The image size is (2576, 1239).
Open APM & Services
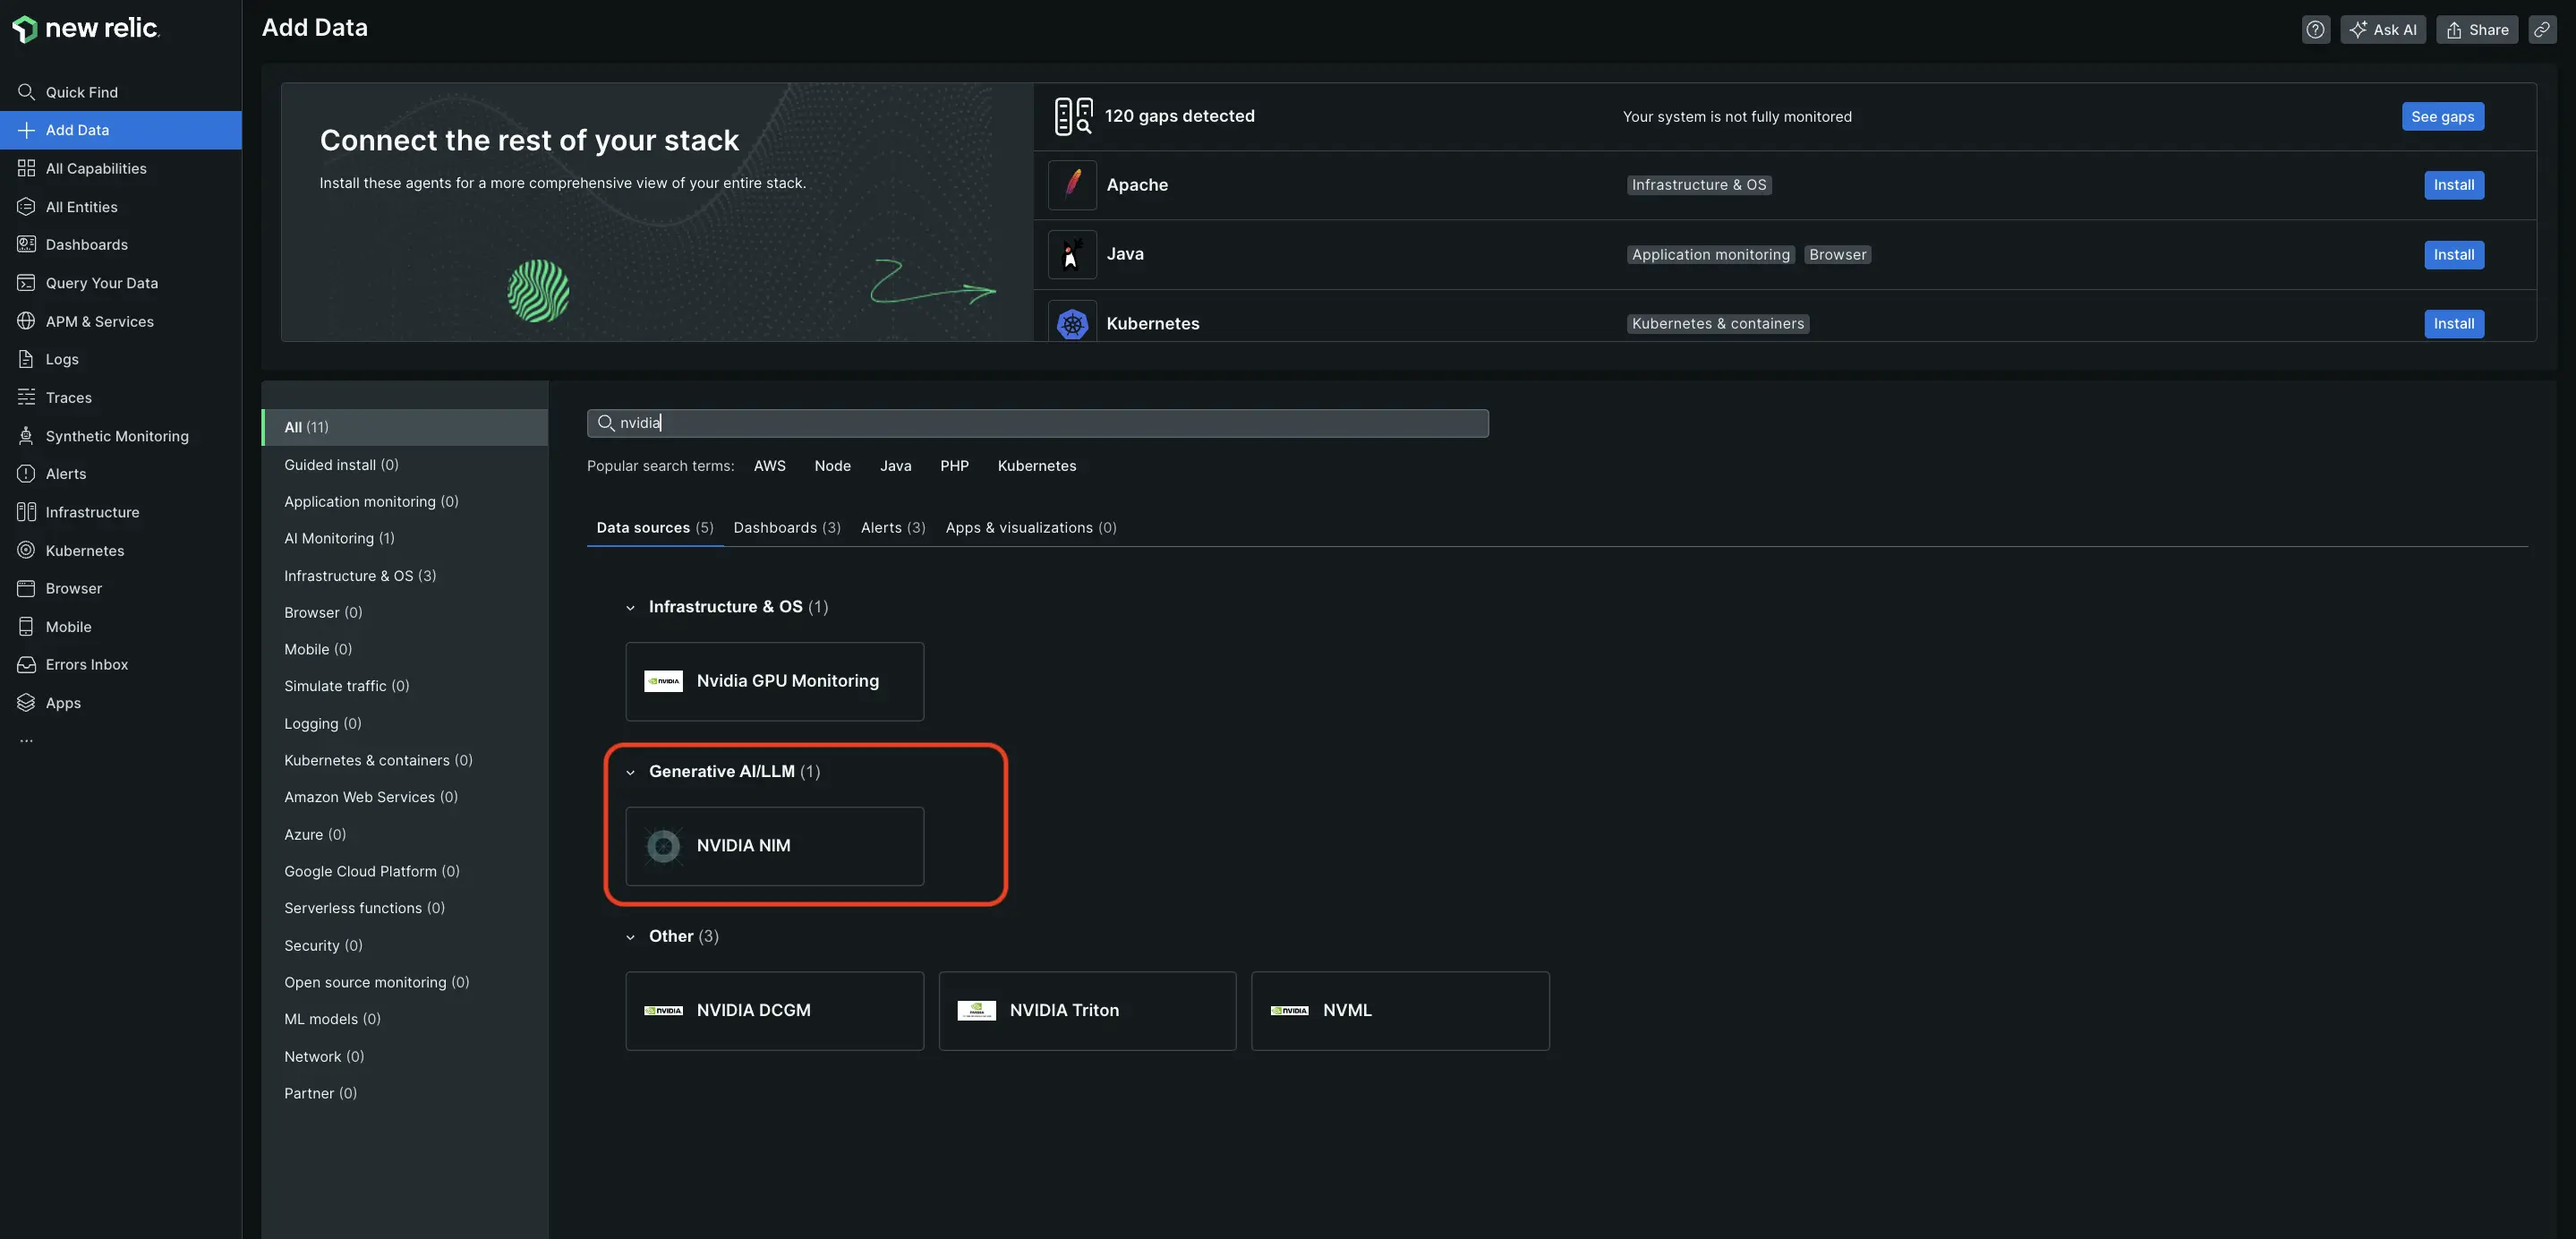pos(99,321)
